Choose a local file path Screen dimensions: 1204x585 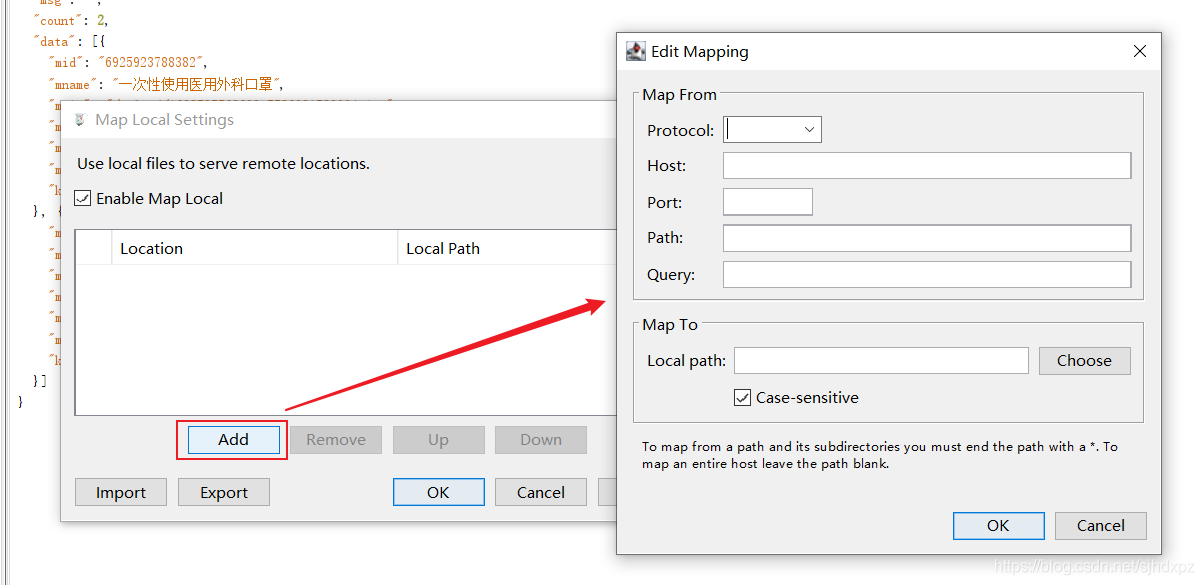(1084, 361)
